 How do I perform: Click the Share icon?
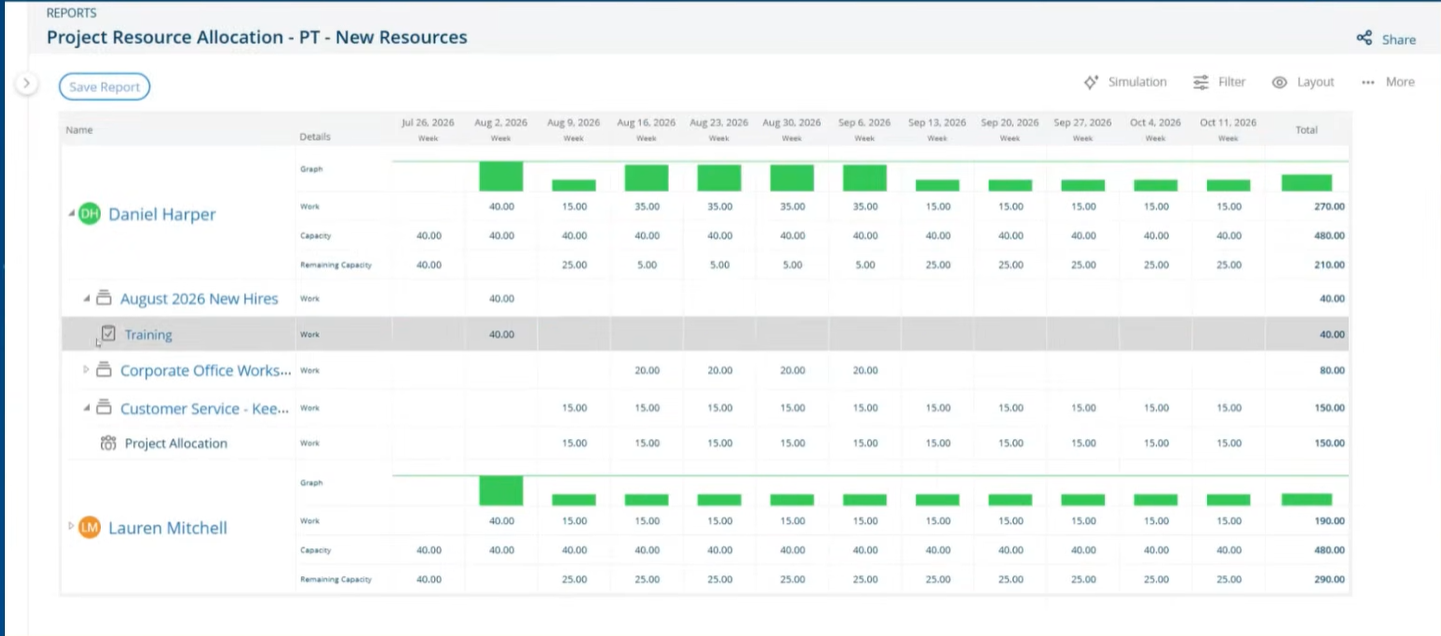pyautogui.click(x=1364, y=39)
